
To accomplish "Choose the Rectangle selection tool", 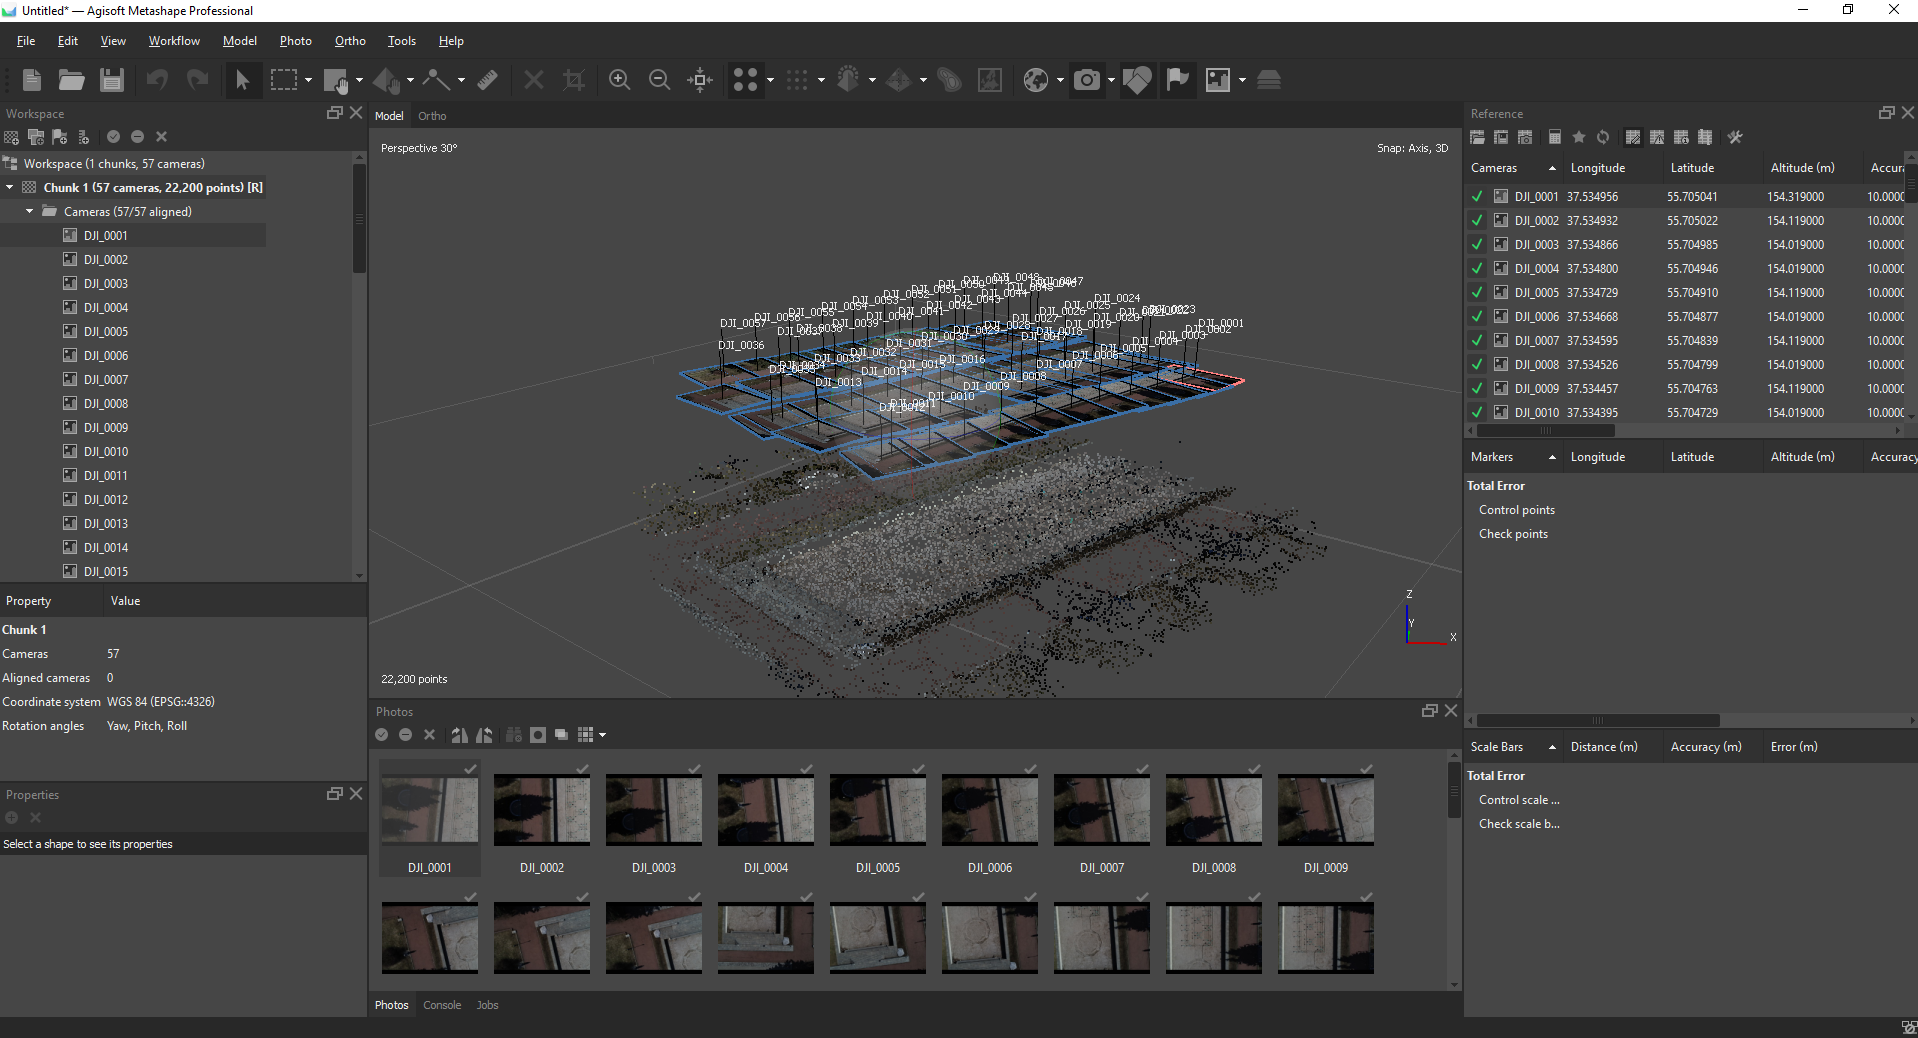I will (284, 80).
